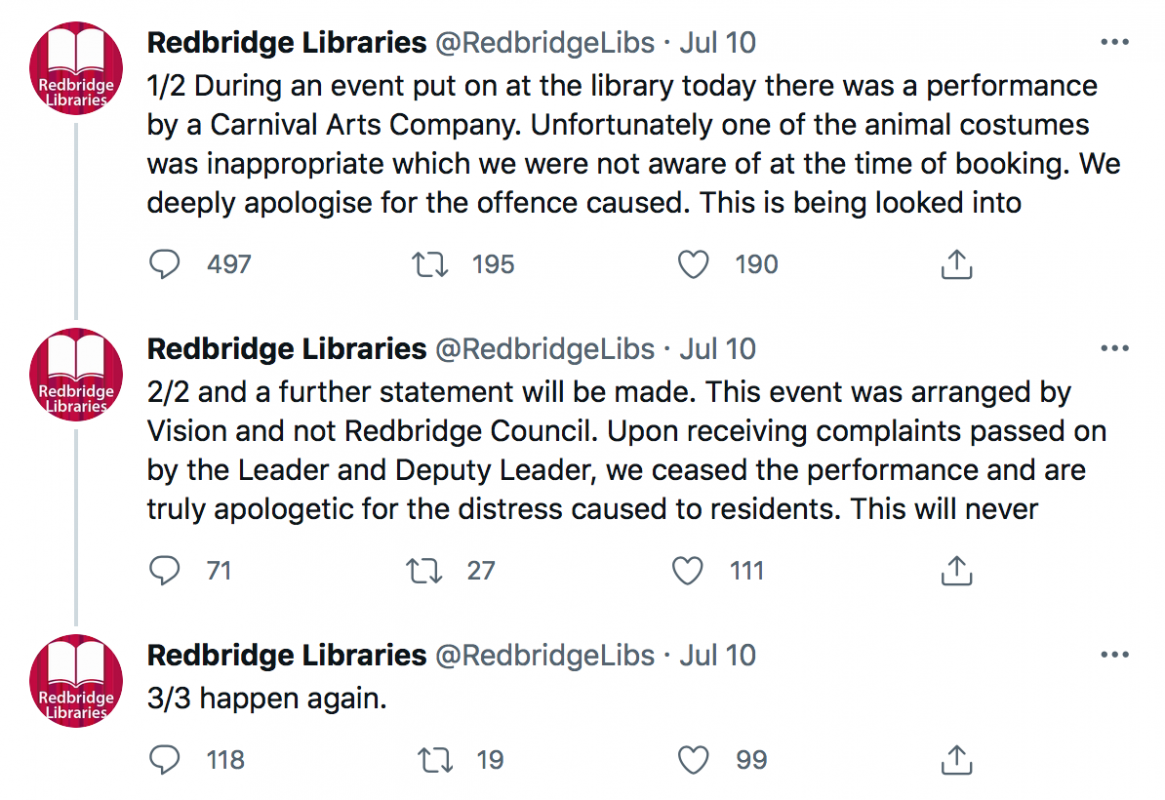
Task: Open more options on the third tweet
Action: 1114,654
